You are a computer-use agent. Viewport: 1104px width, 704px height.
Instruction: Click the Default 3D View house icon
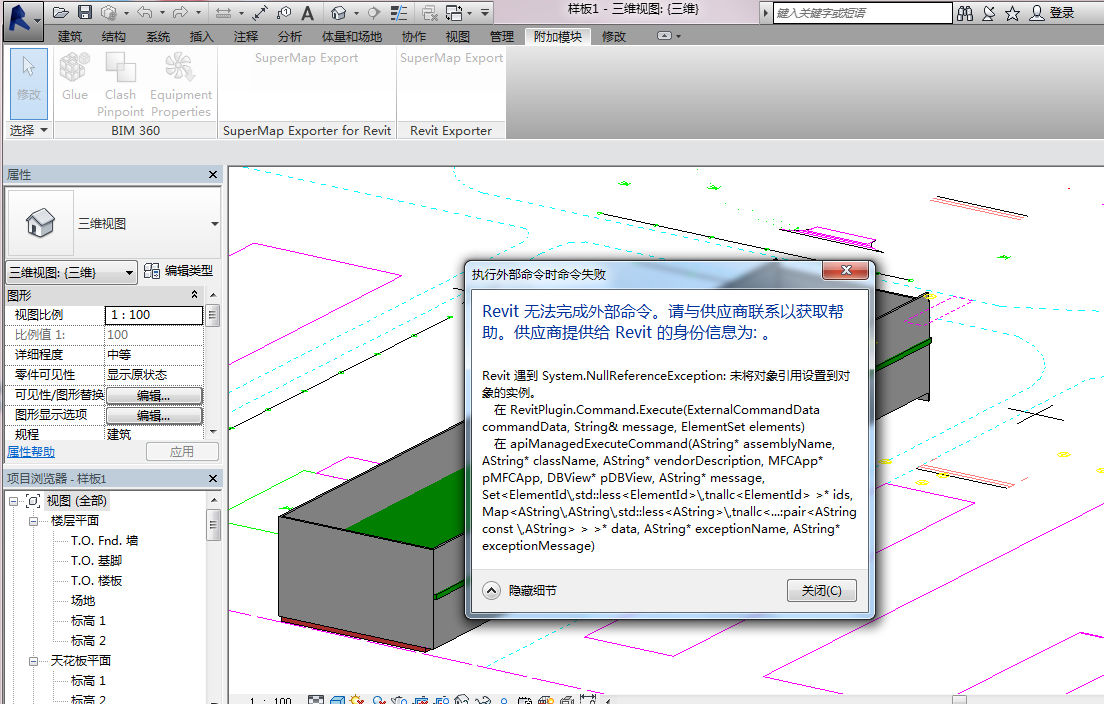pos(339,12)
